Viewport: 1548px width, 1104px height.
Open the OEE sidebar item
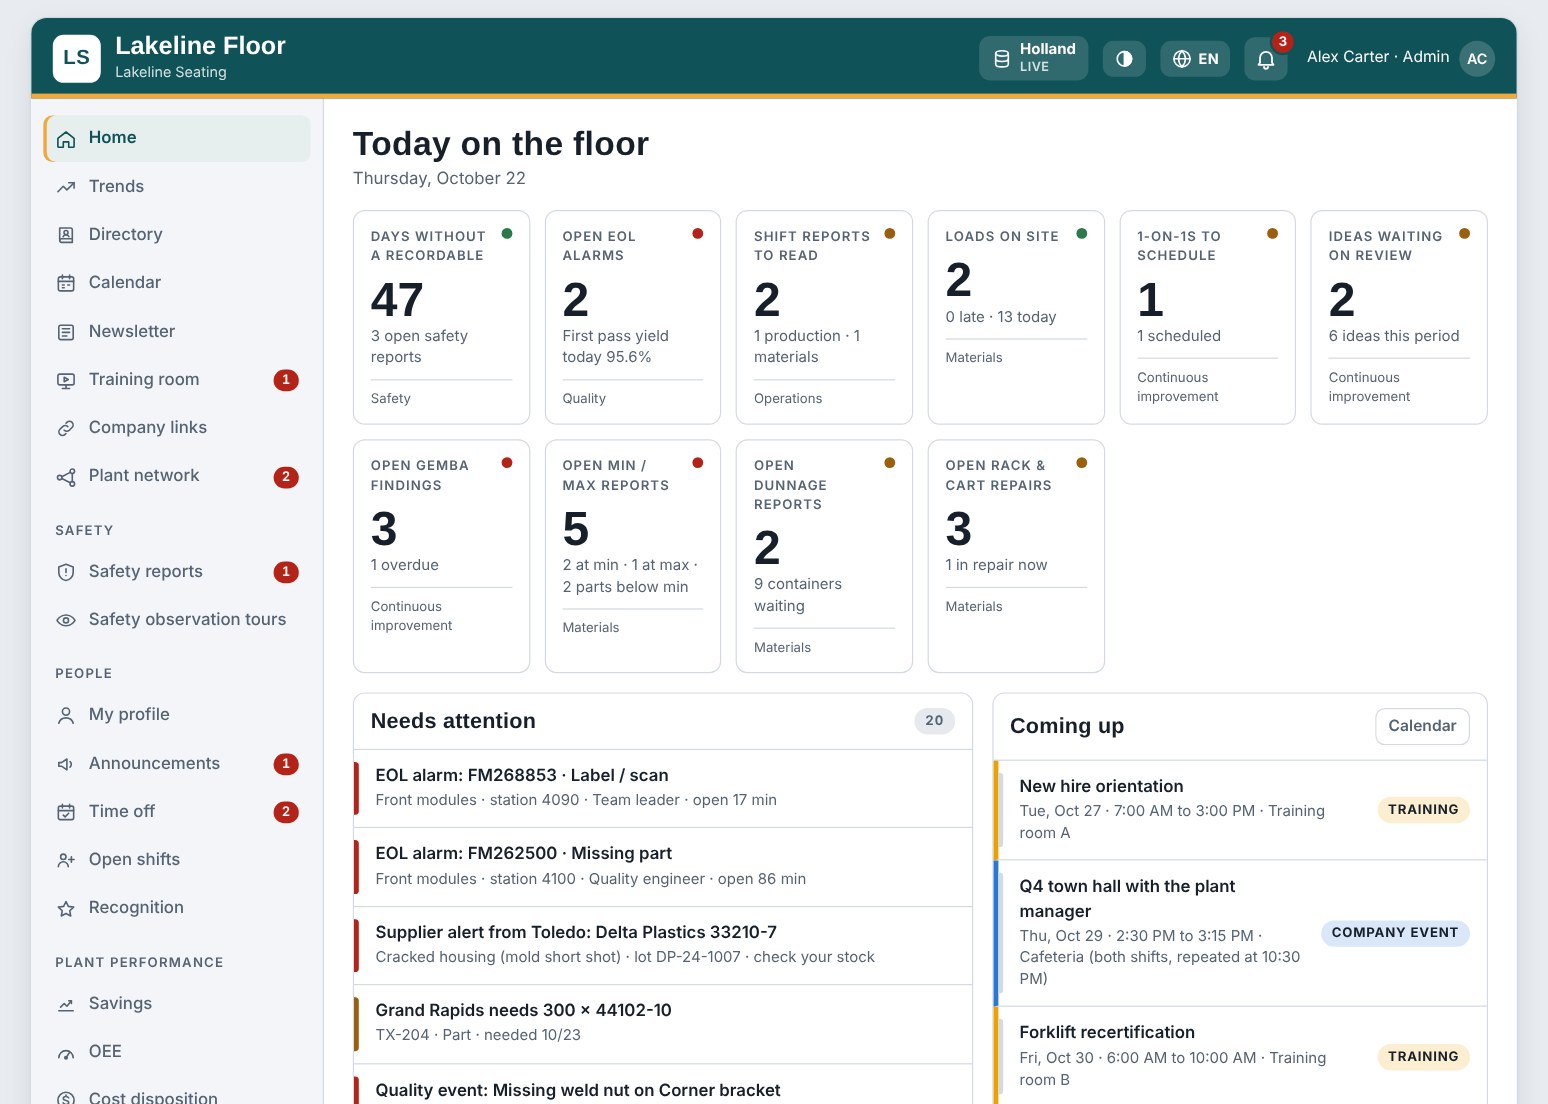click(177, 1052)
